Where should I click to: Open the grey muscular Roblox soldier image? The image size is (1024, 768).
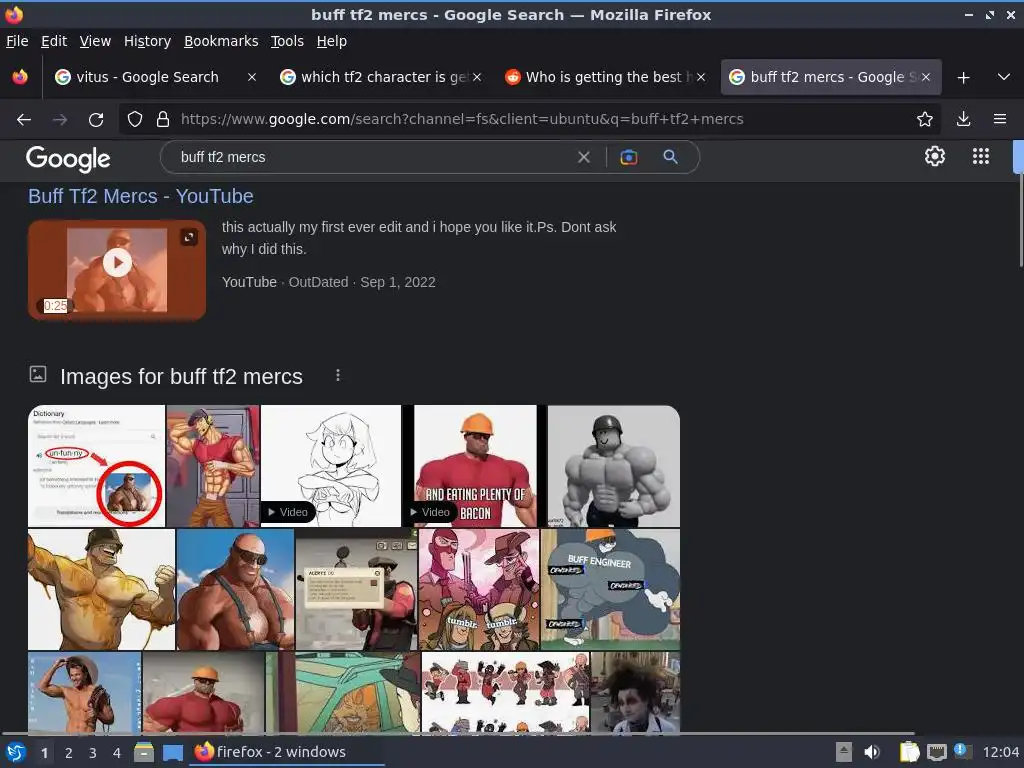pyautogui.click(x=614, y=466)
